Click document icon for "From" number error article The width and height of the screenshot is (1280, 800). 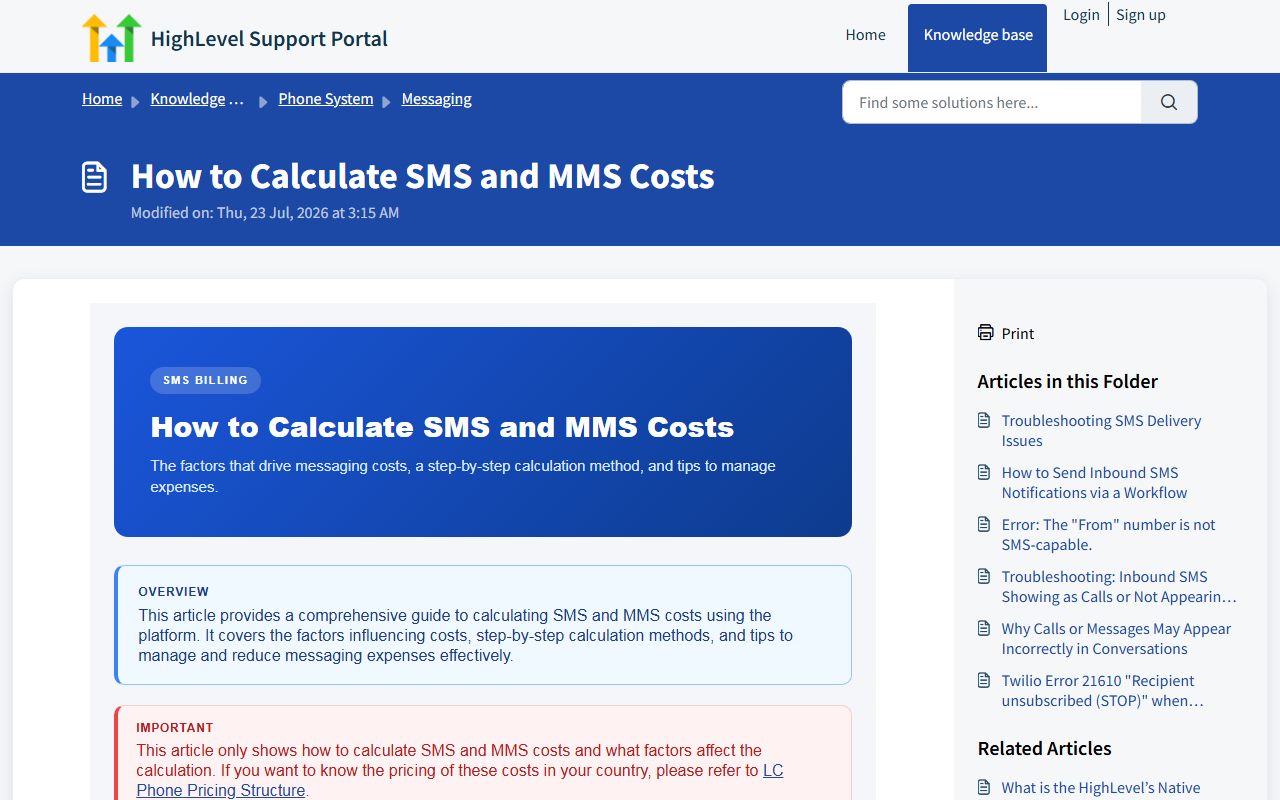tap(984, 525)
